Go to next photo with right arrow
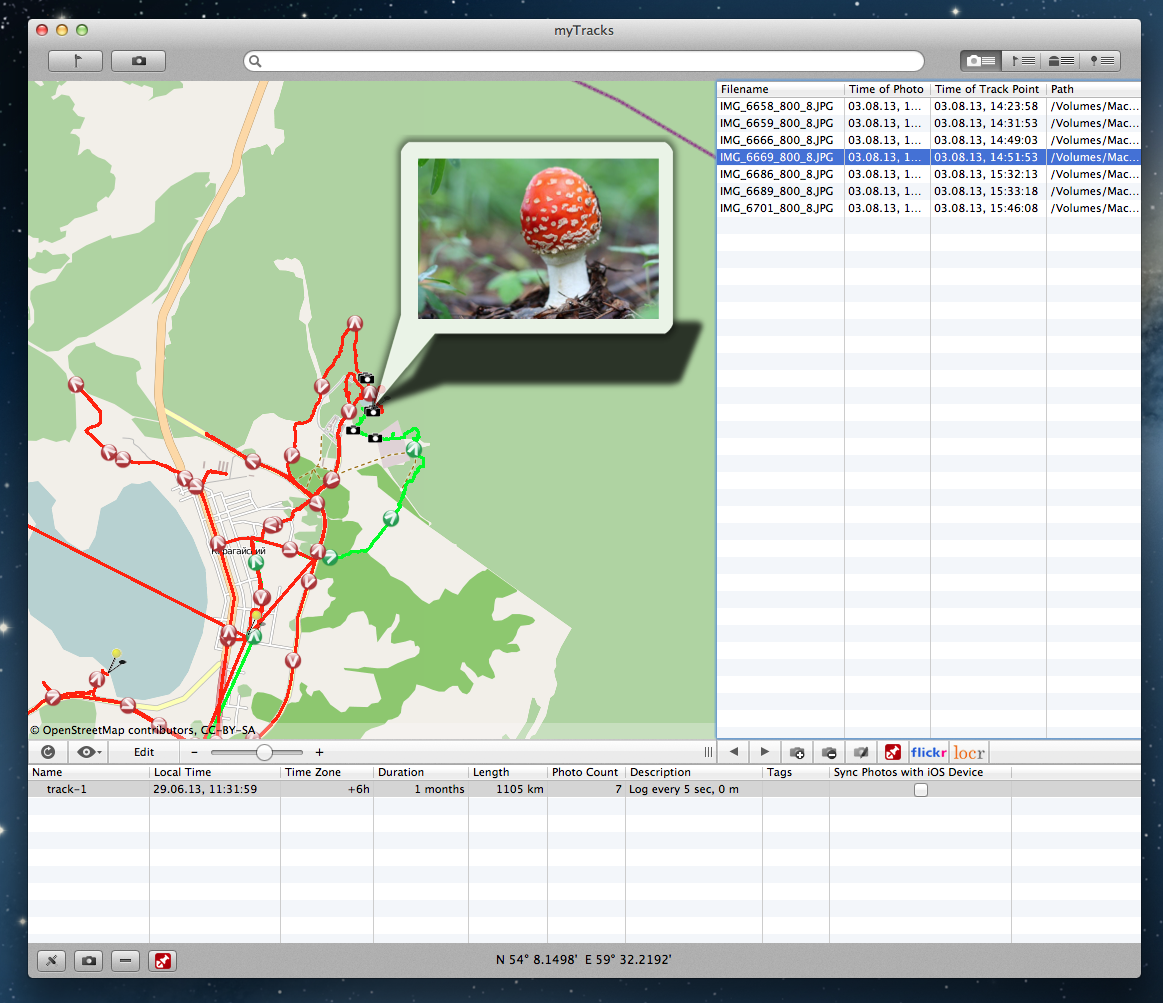The width and height of the screenshot is (1163, 1003). point(765,752)
